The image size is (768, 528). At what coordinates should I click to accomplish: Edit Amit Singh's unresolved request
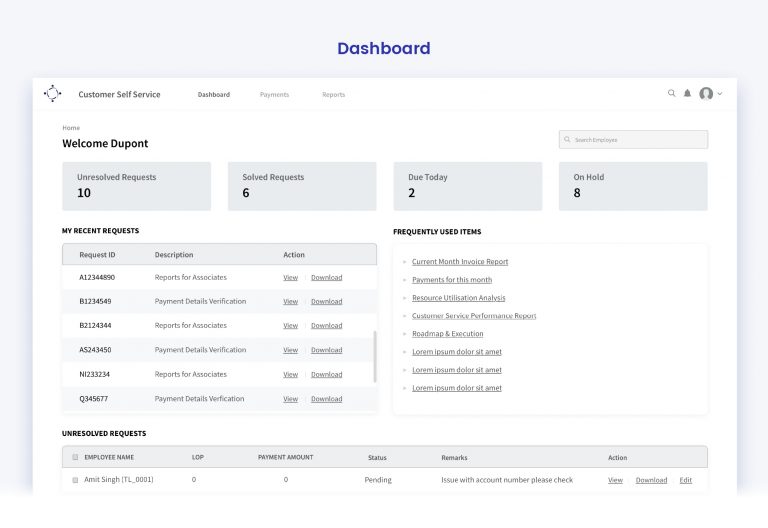[686, 480]
